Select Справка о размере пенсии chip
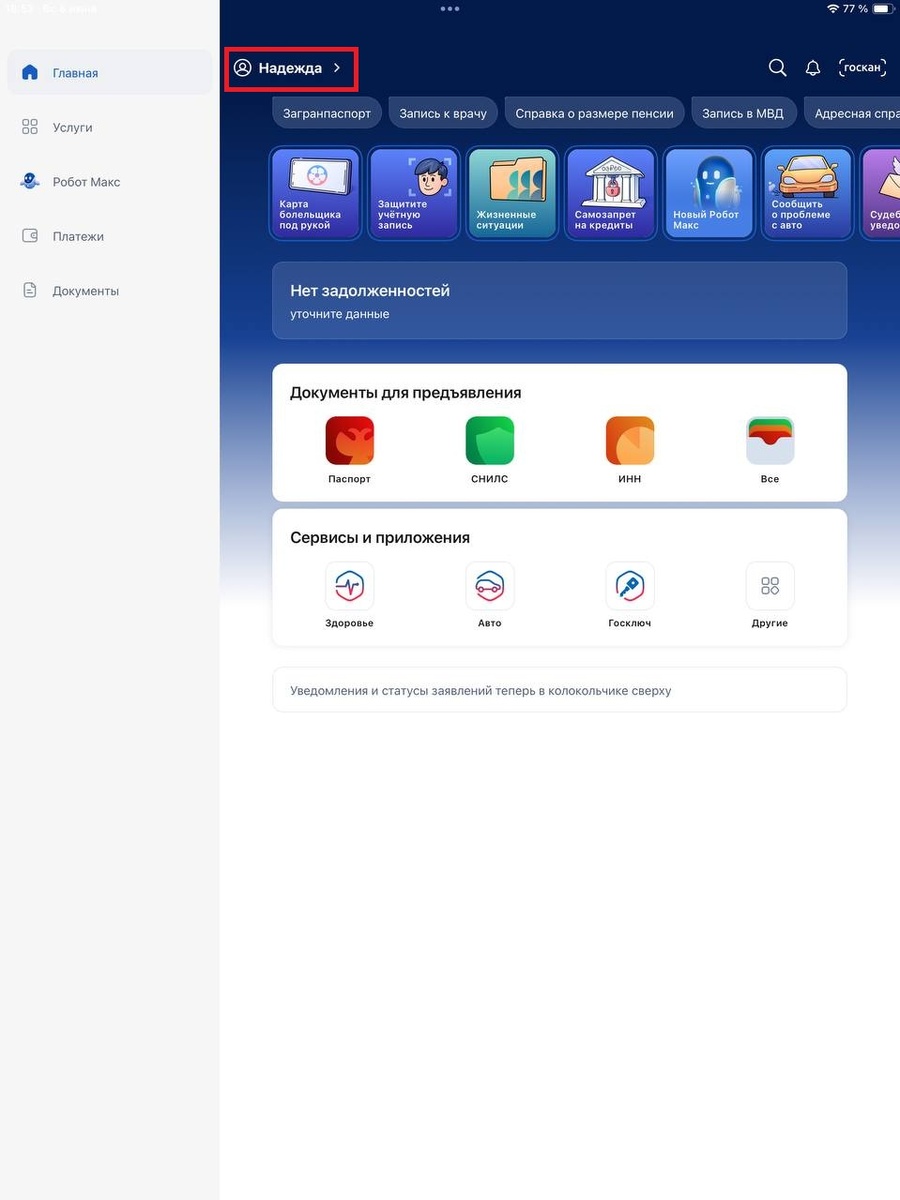This screenshot has width=900, height=1200. 595,113
